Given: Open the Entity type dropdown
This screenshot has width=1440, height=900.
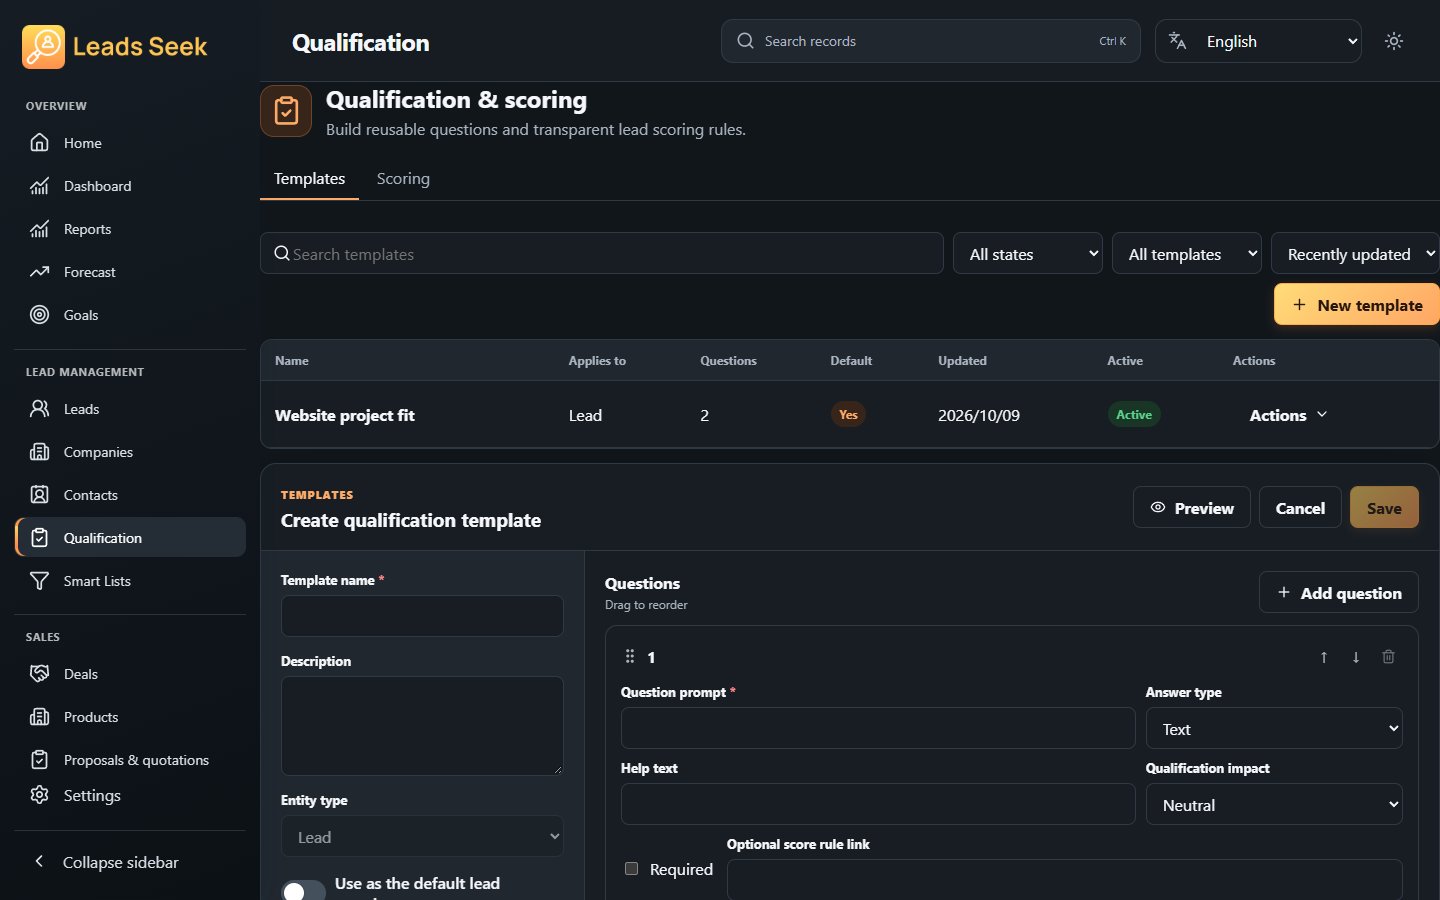Looking at the screenshot, I should (x=422, y=837).
